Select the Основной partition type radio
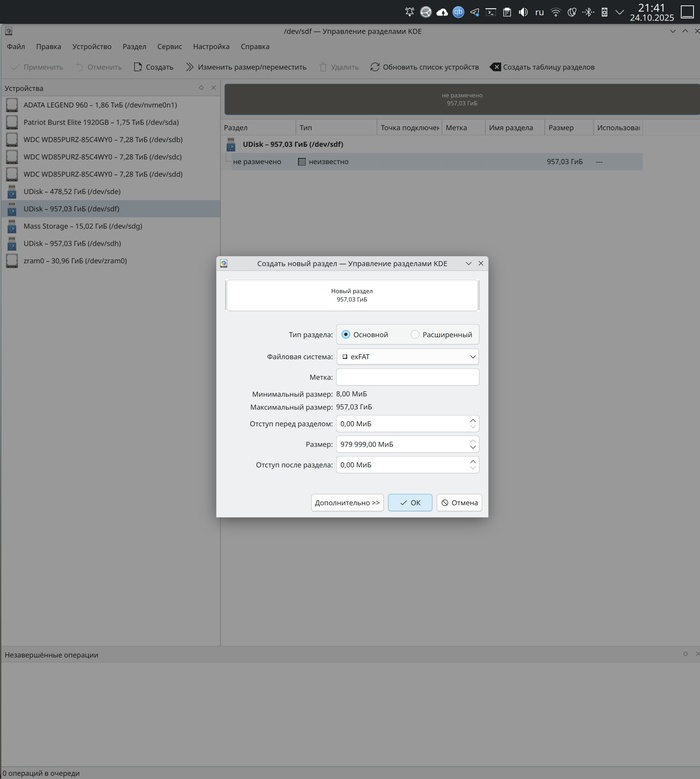Screen dimensions: 700x779 point(346,334)
